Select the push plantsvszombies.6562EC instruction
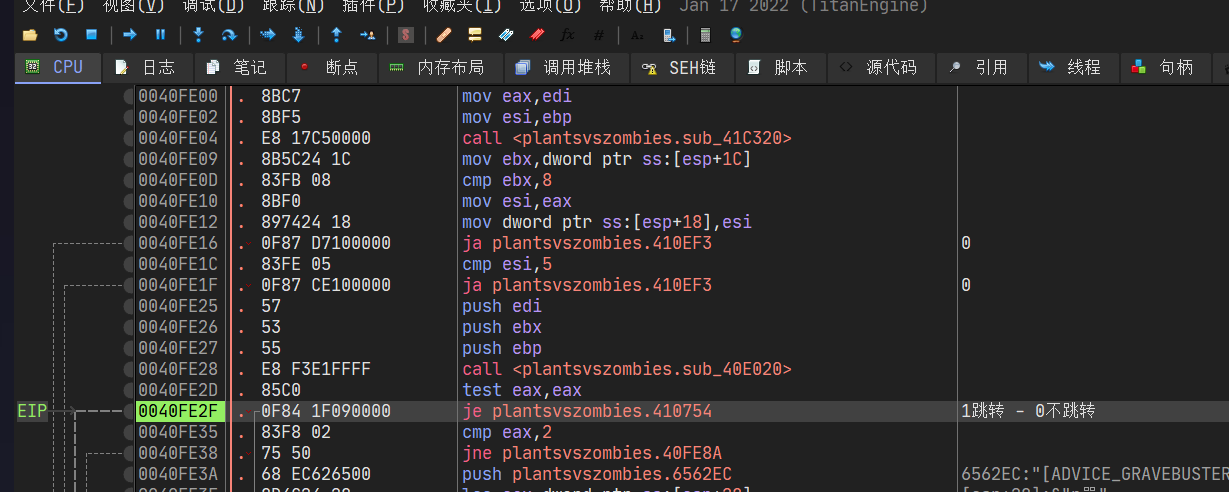Screen dimensions: 1229x492 [597, 474]
